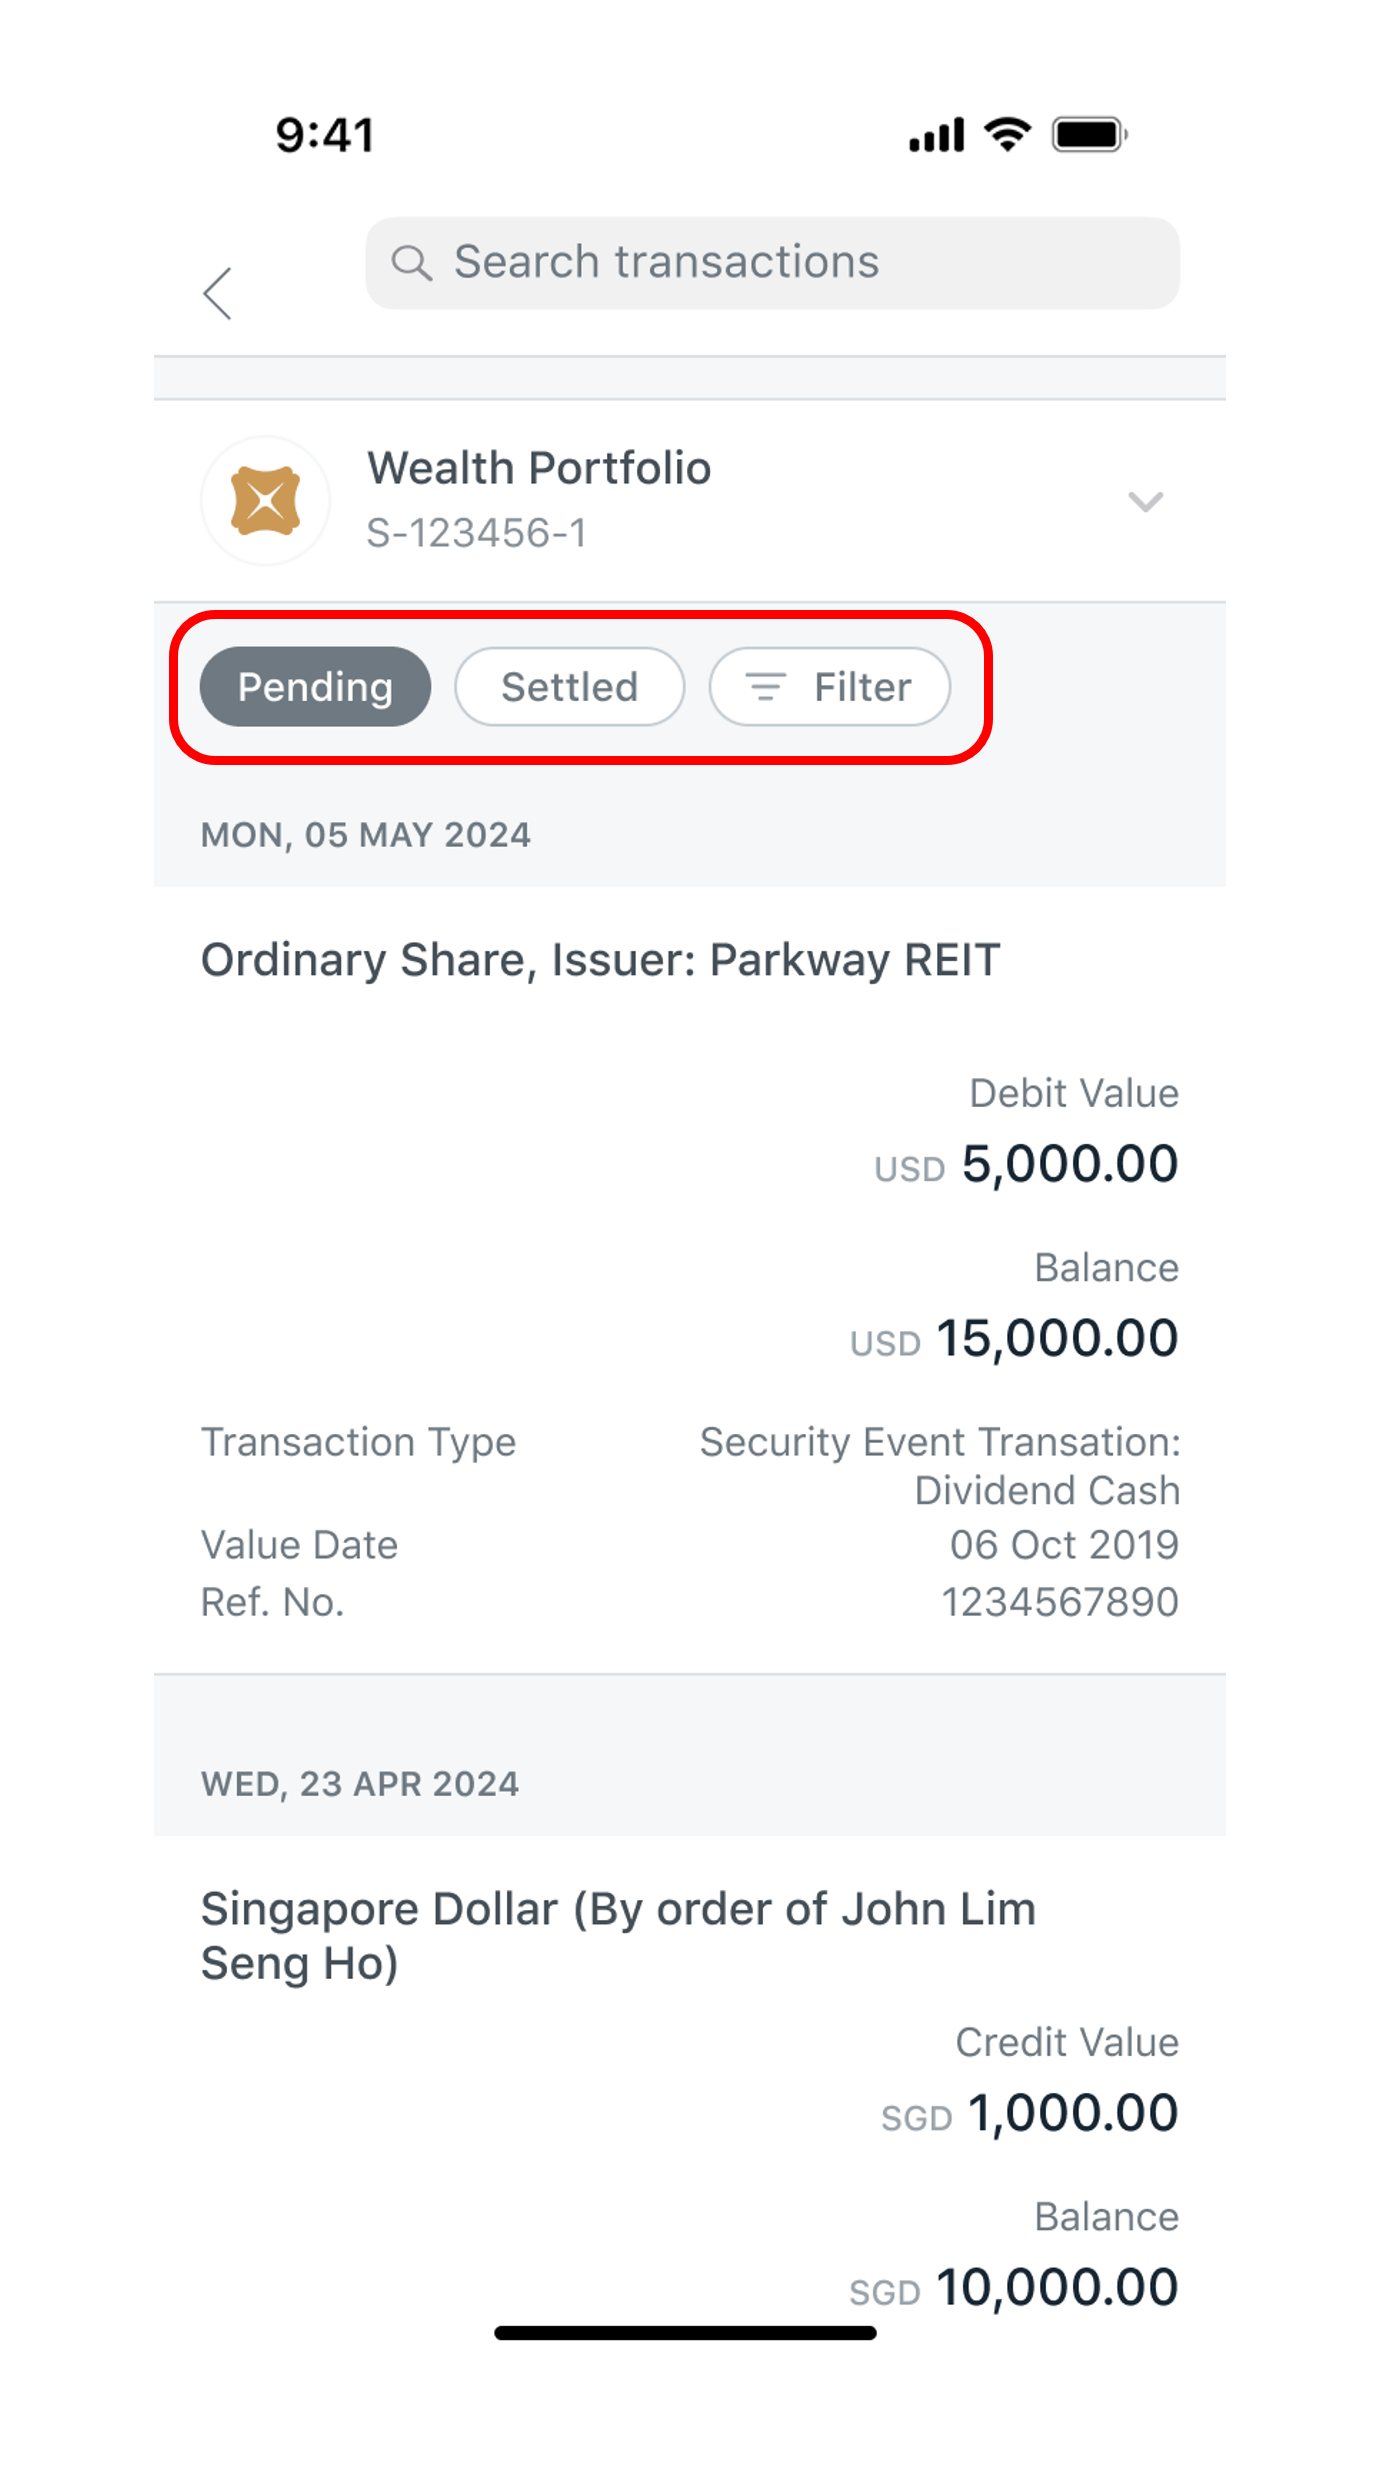Open the Filter options button
The height and width of the screenshot is (2475, 1374).
(829, 687)
